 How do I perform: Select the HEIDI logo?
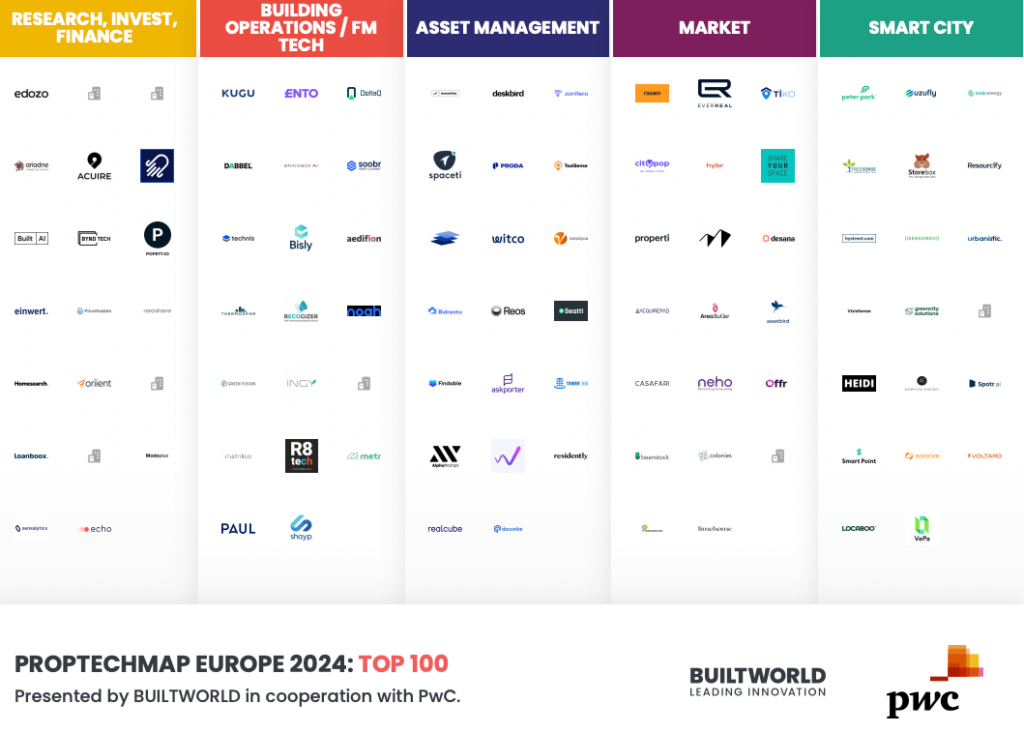859,383
